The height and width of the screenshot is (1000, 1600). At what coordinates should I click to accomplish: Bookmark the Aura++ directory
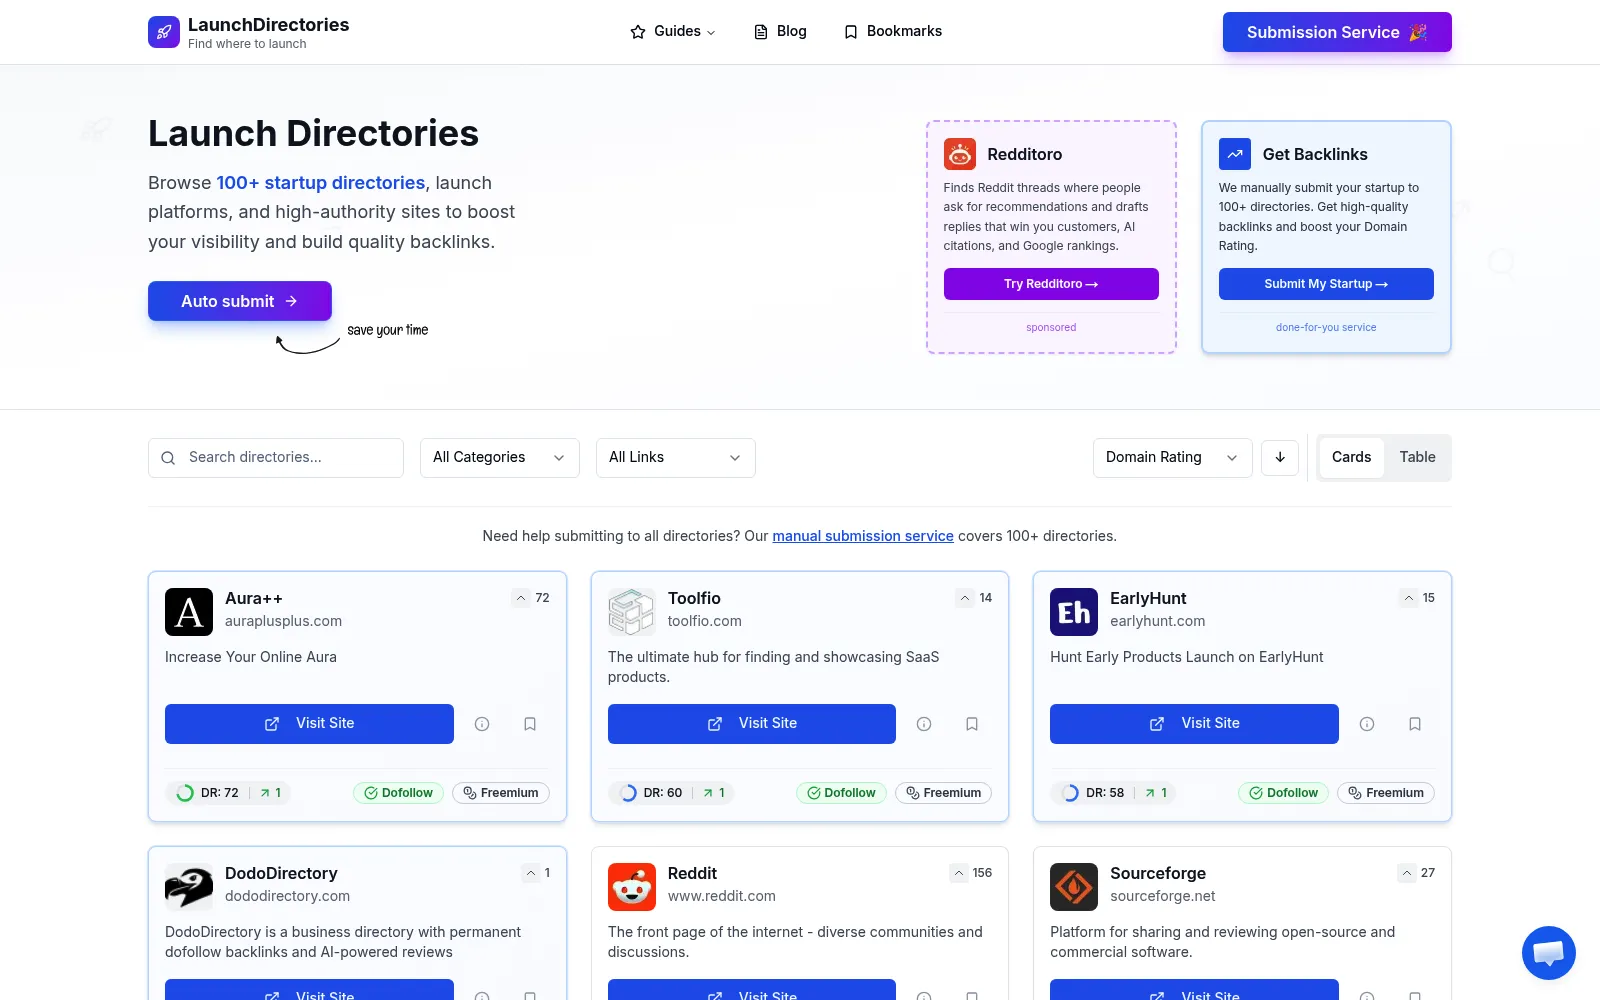coord(530,724)
